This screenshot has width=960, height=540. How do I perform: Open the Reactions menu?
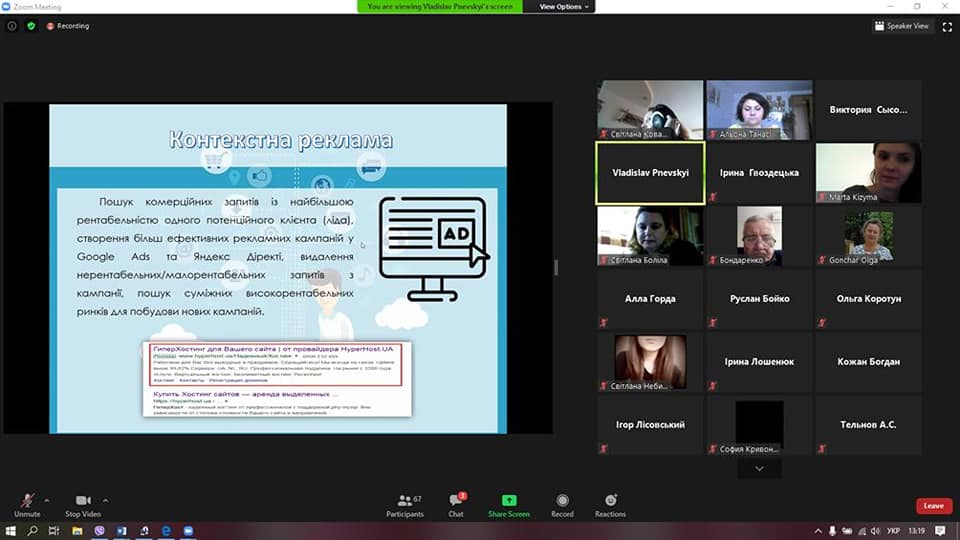610,502
